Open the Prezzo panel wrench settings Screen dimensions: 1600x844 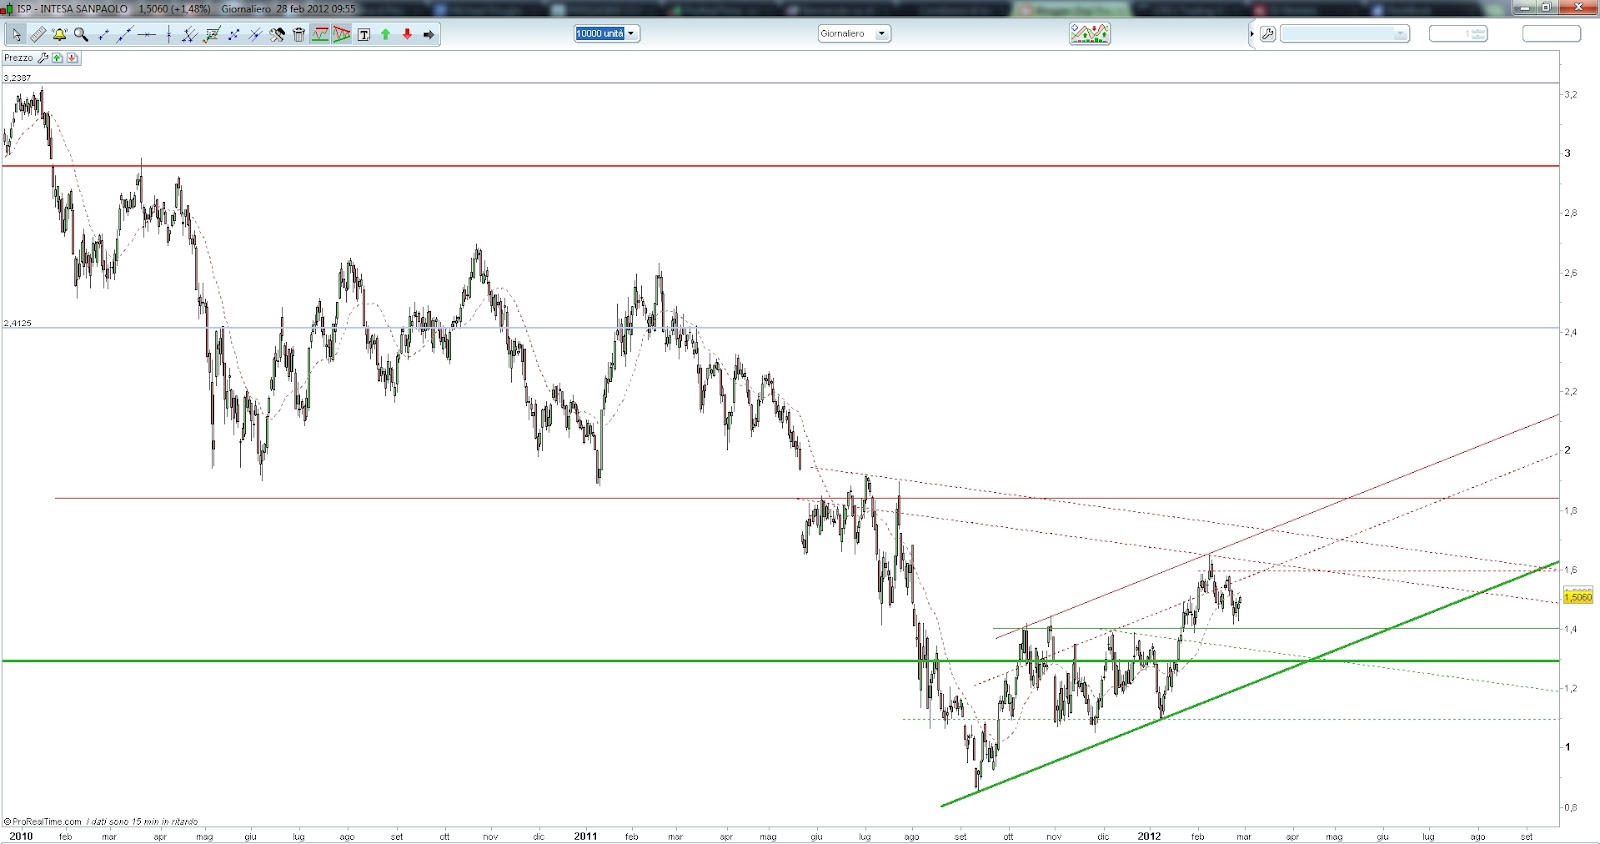point(43,58)
